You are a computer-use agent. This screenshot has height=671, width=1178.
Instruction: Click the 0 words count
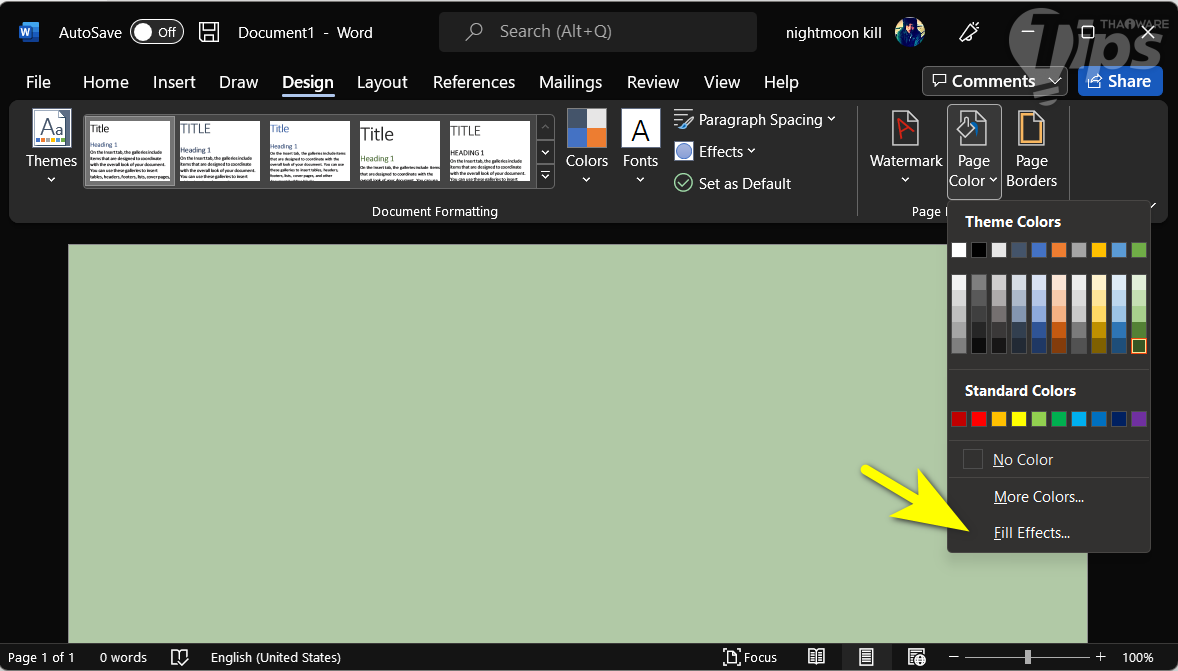(x=123, y=657)
